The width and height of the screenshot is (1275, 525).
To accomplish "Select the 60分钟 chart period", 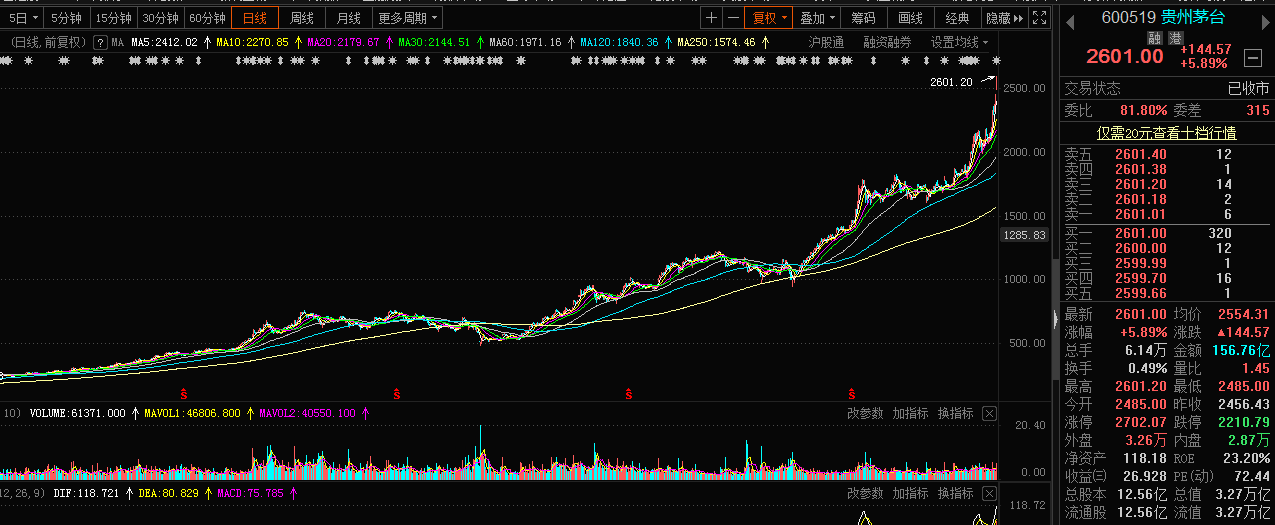I will pos(207,18).
